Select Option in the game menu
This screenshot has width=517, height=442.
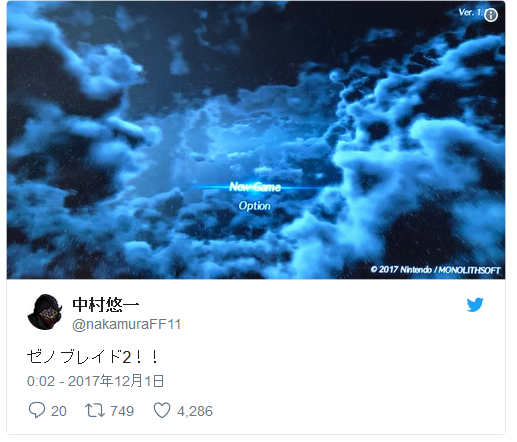pyautogui.click(x=255, y=206)
